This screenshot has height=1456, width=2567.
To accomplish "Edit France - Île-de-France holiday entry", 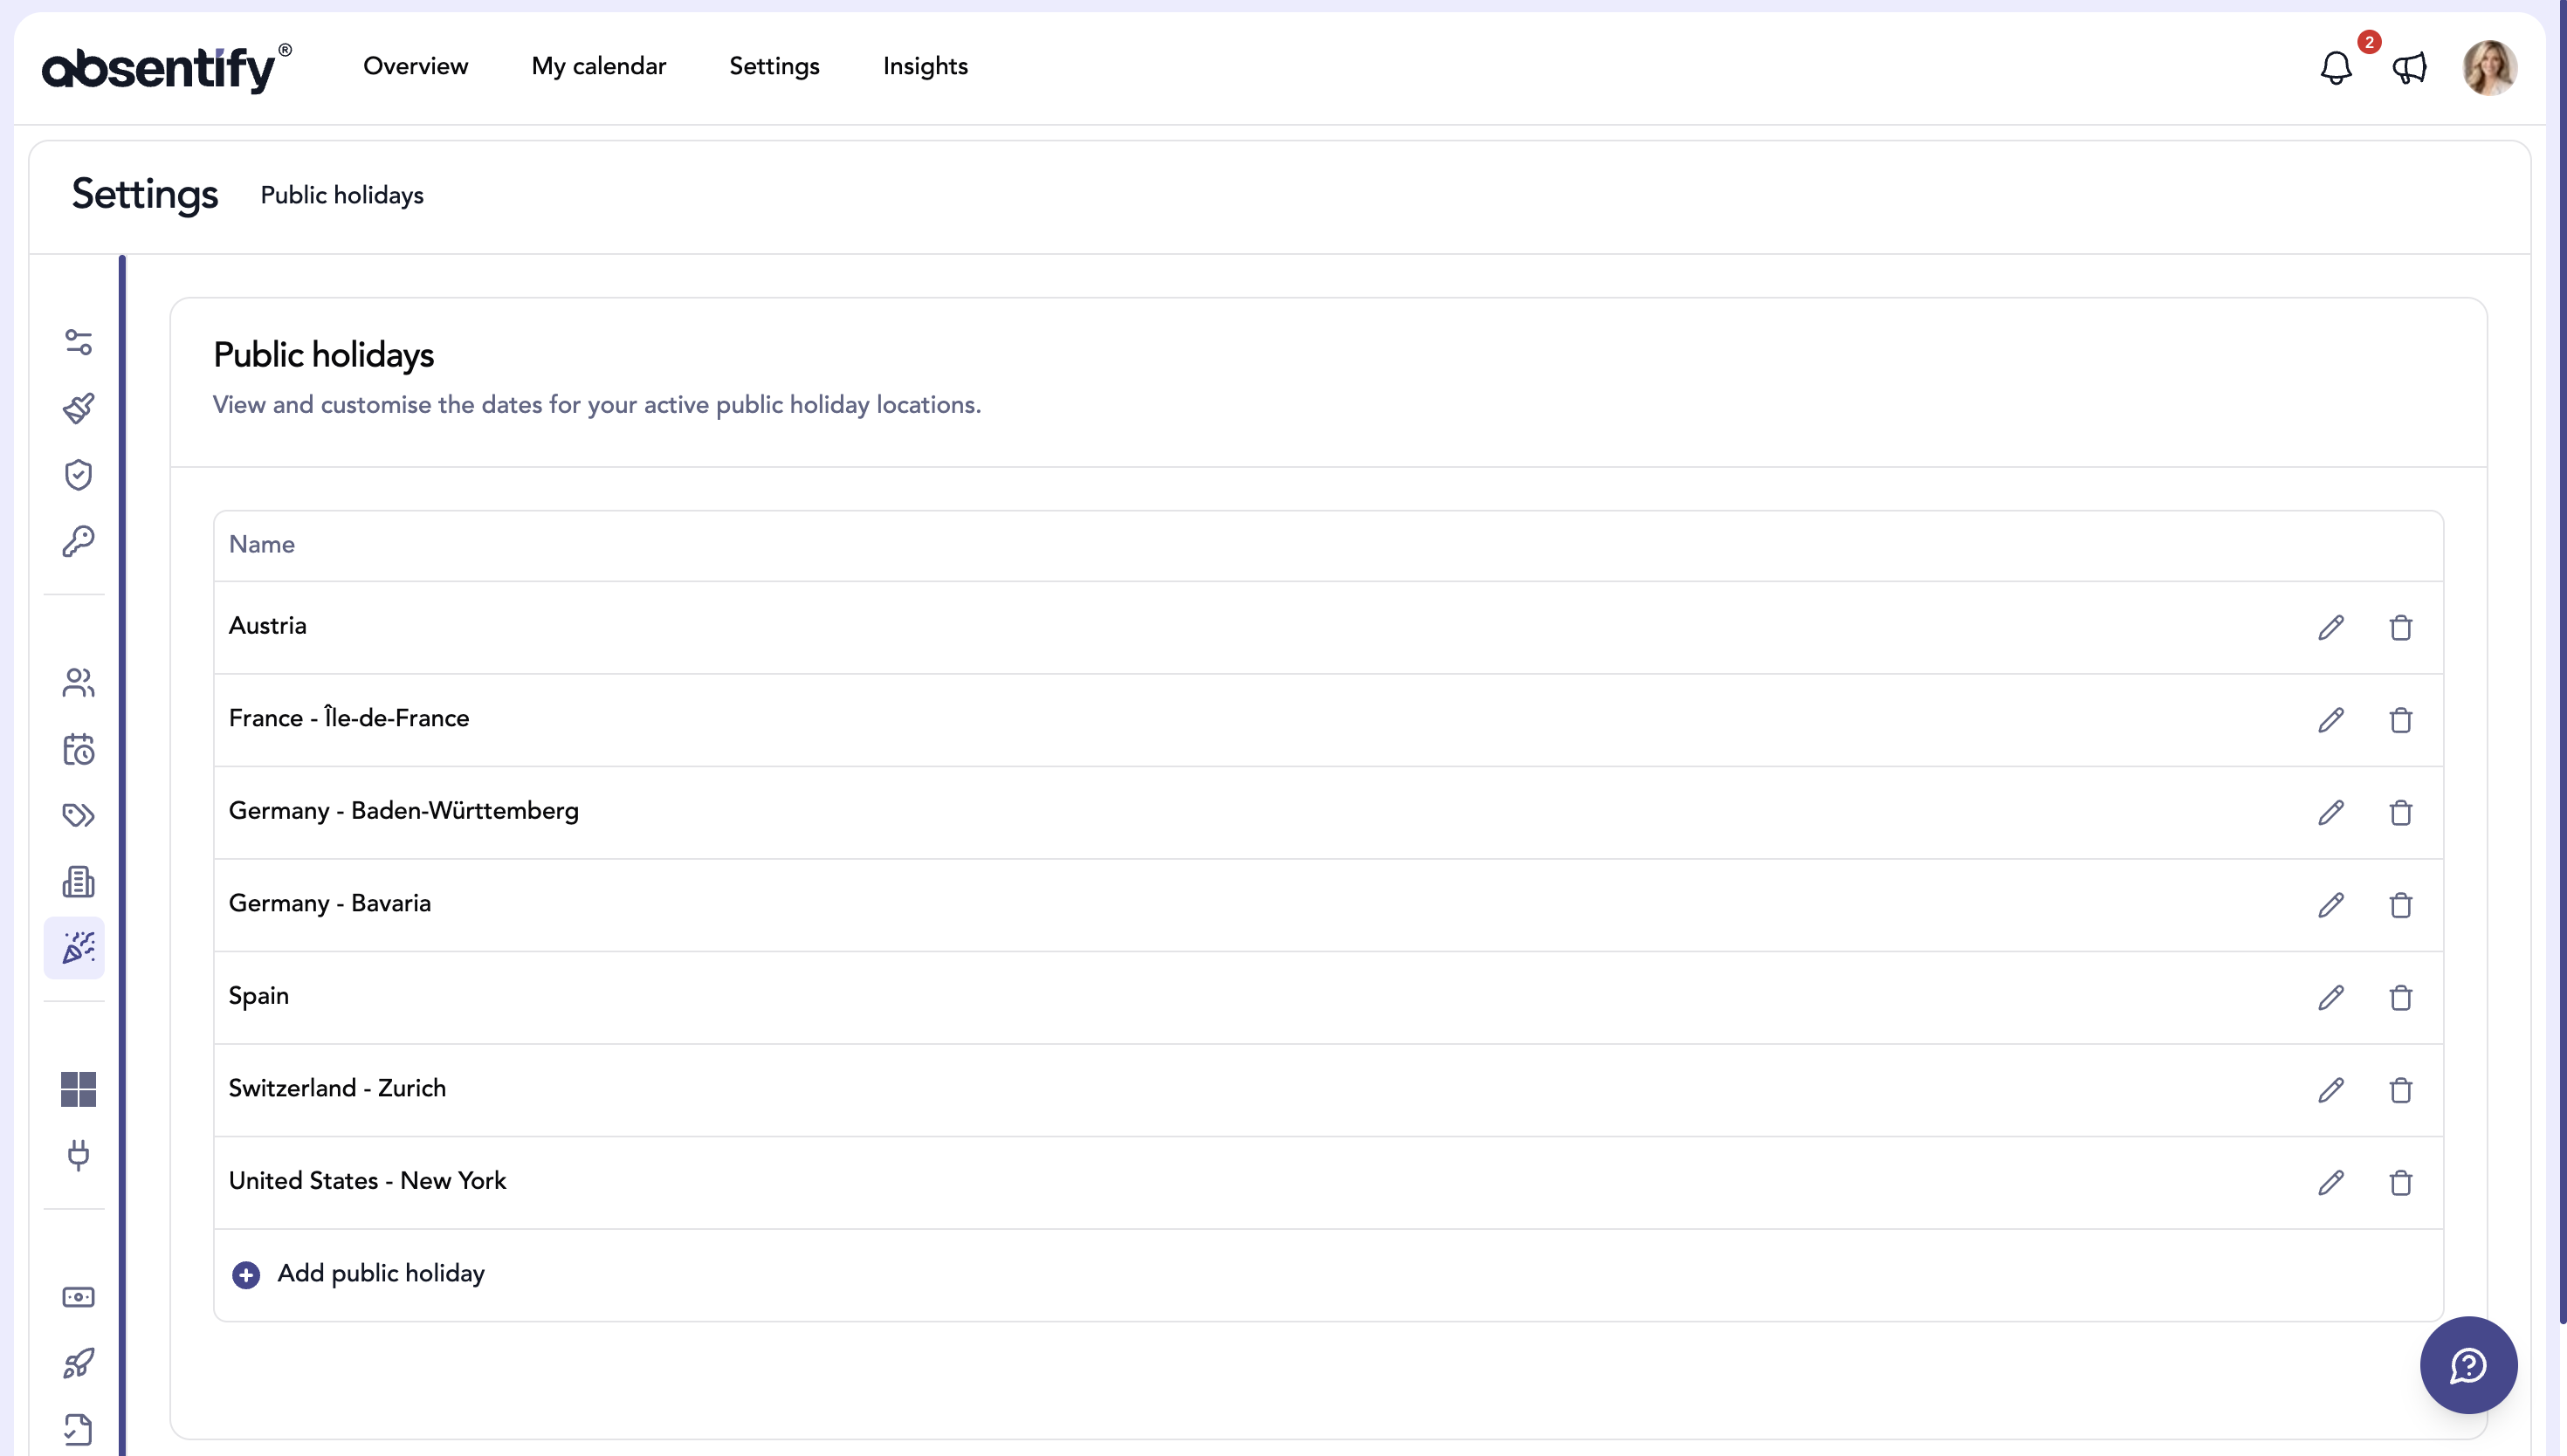I will pos(2331,720).
